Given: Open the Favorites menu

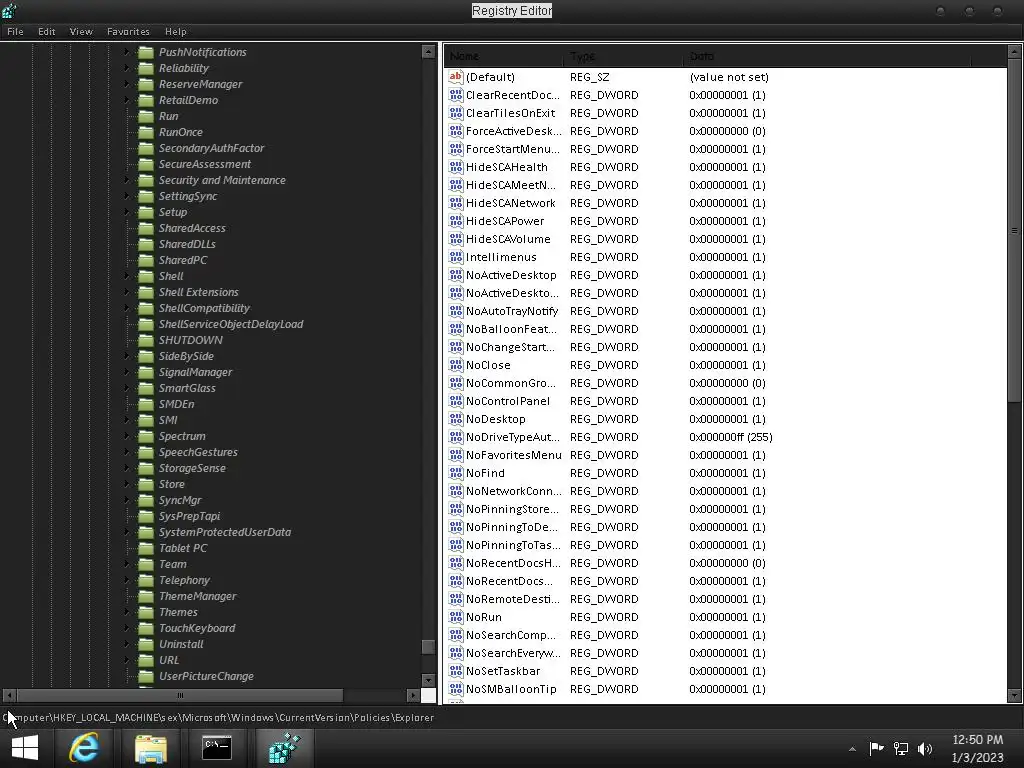Looking at the screenshot, I should pos(128,31).
